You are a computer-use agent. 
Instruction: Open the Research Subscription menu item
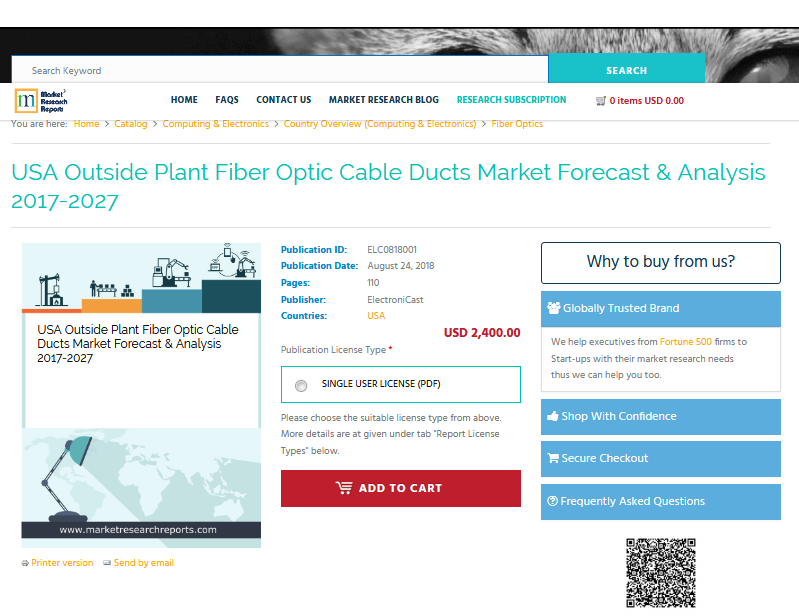coord(511,100)
